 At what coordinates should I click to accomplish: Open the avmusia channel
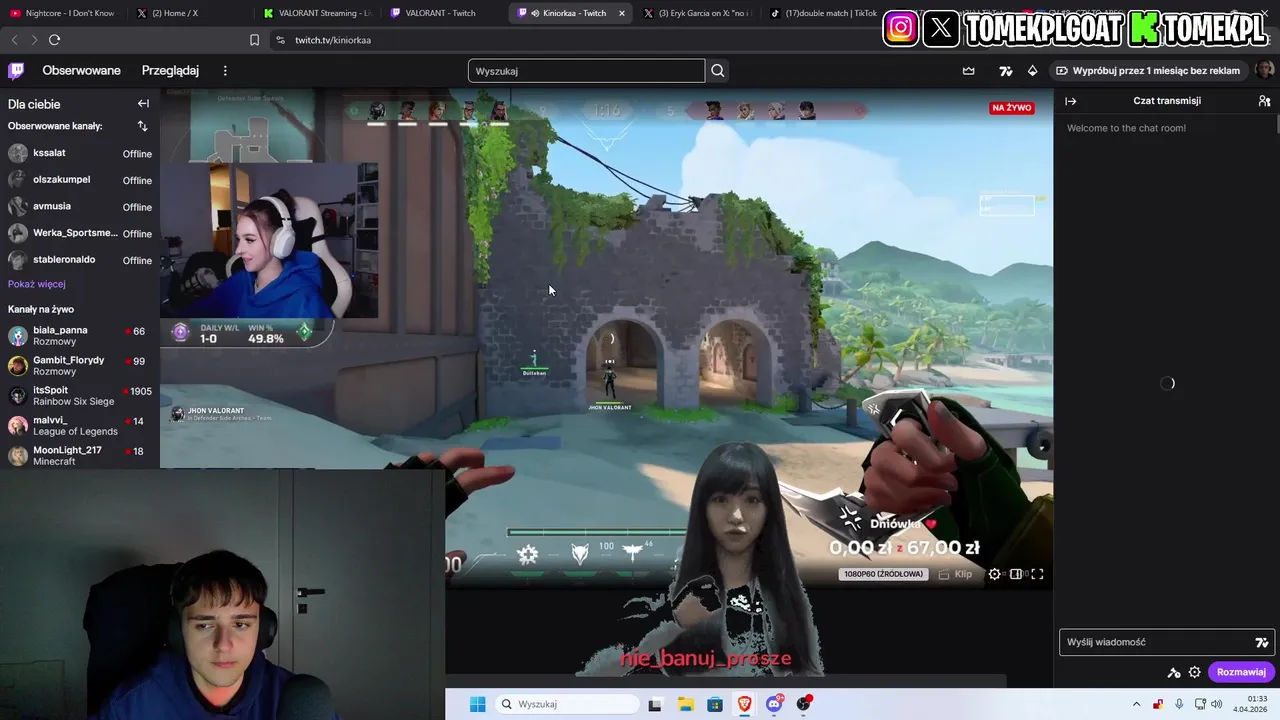click(x=80, y=206)
